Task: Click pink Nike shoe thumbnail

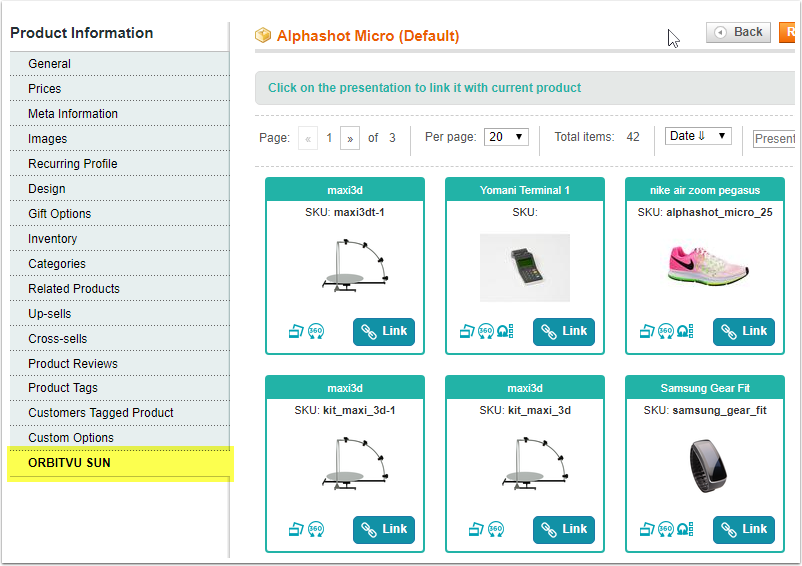Action: click(708, 264)
